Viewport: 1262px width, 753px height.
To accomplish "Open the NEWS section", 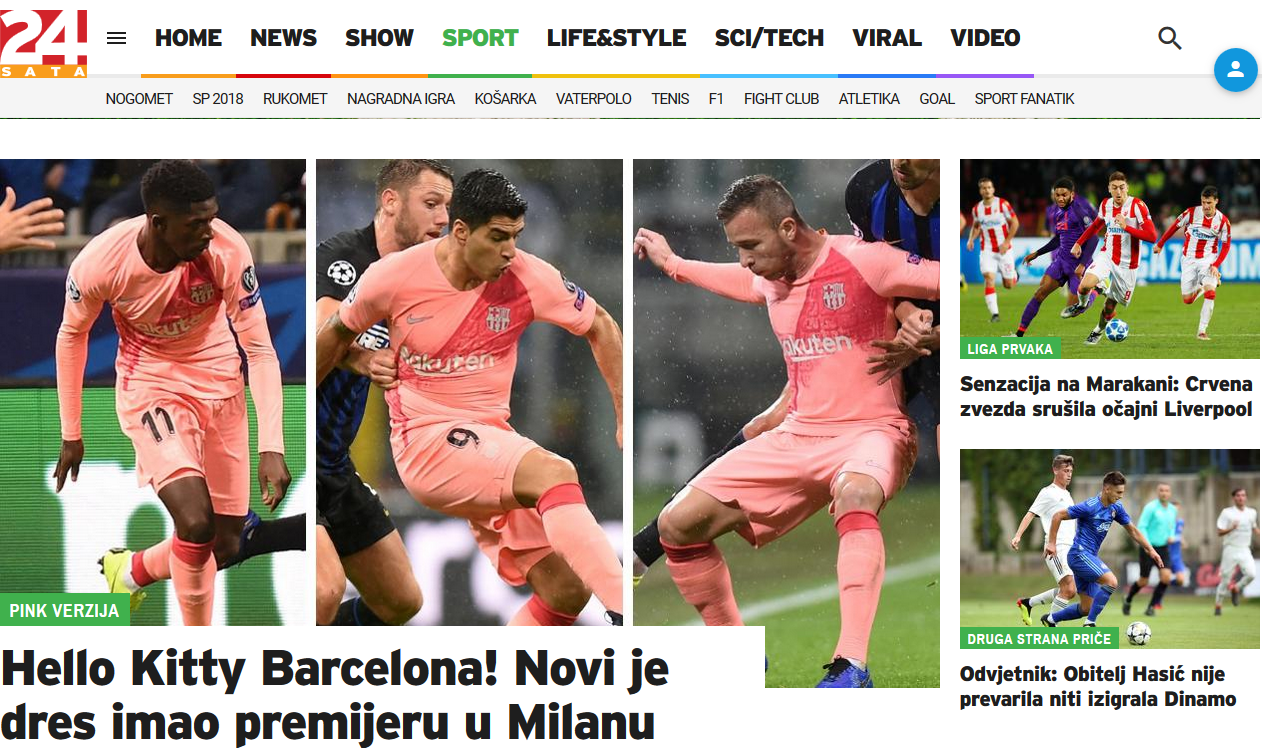I will [283, 38].
